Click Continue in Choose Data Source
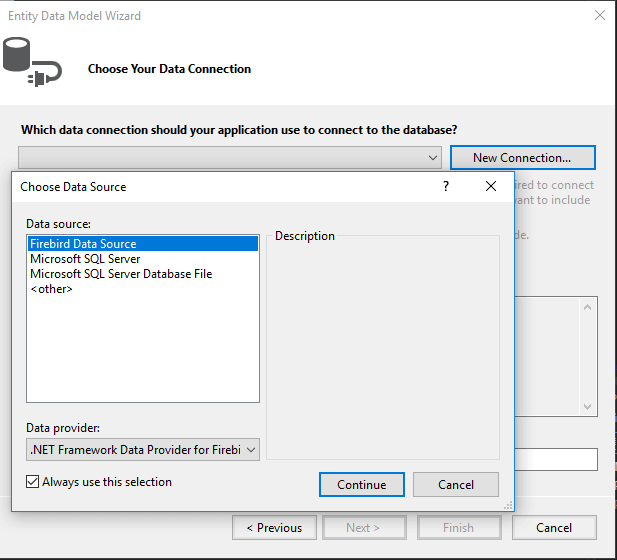This screenshot has height=560, width=617. 362,484
